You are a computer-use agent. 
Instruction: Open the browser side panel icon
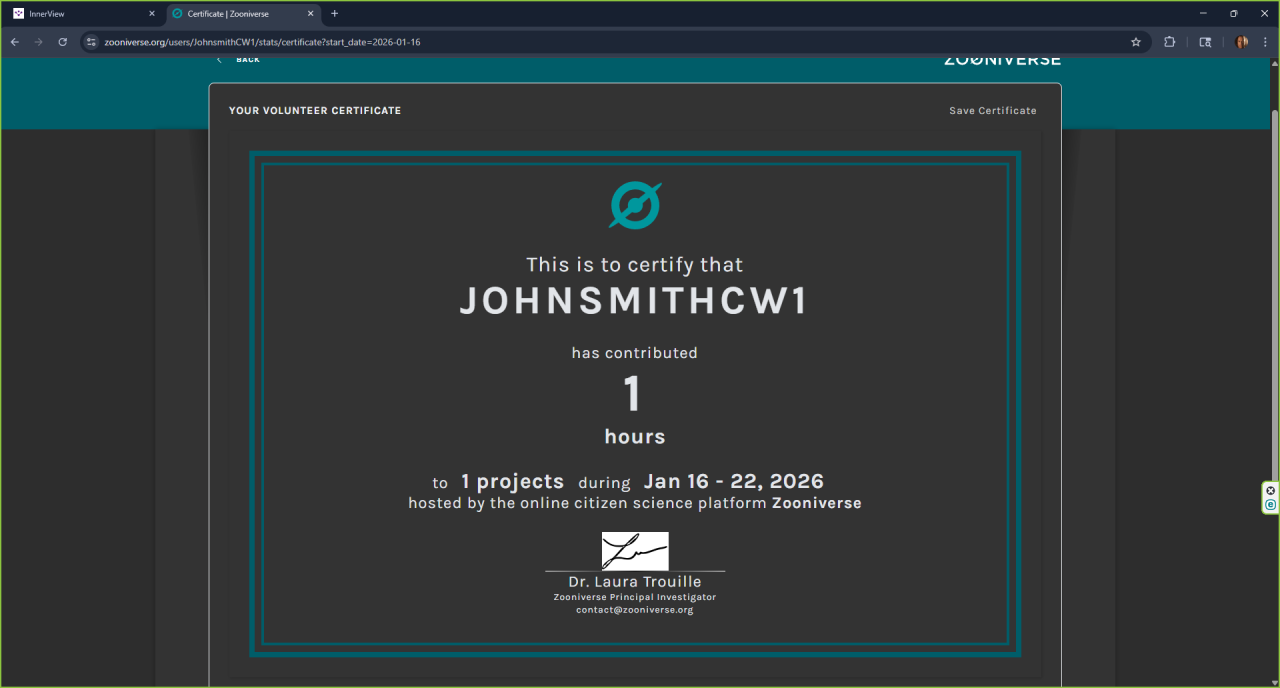click(1205, 42)
